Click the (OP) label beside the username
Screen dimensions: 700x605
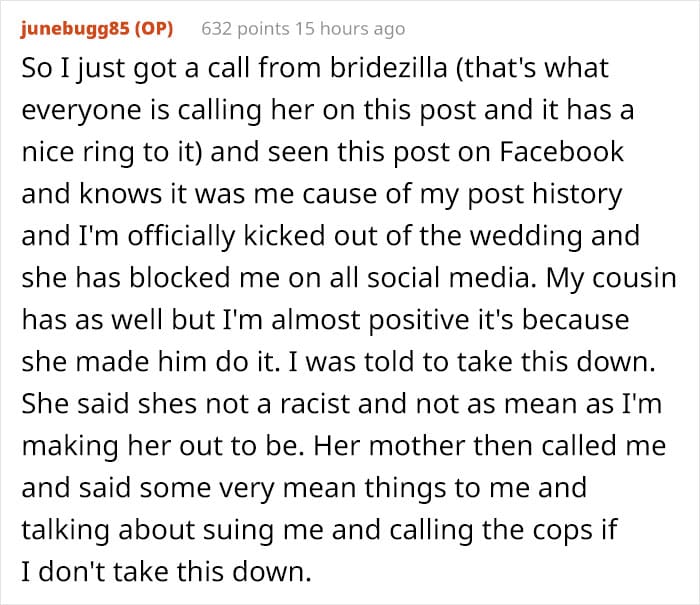tap(153, 28)
